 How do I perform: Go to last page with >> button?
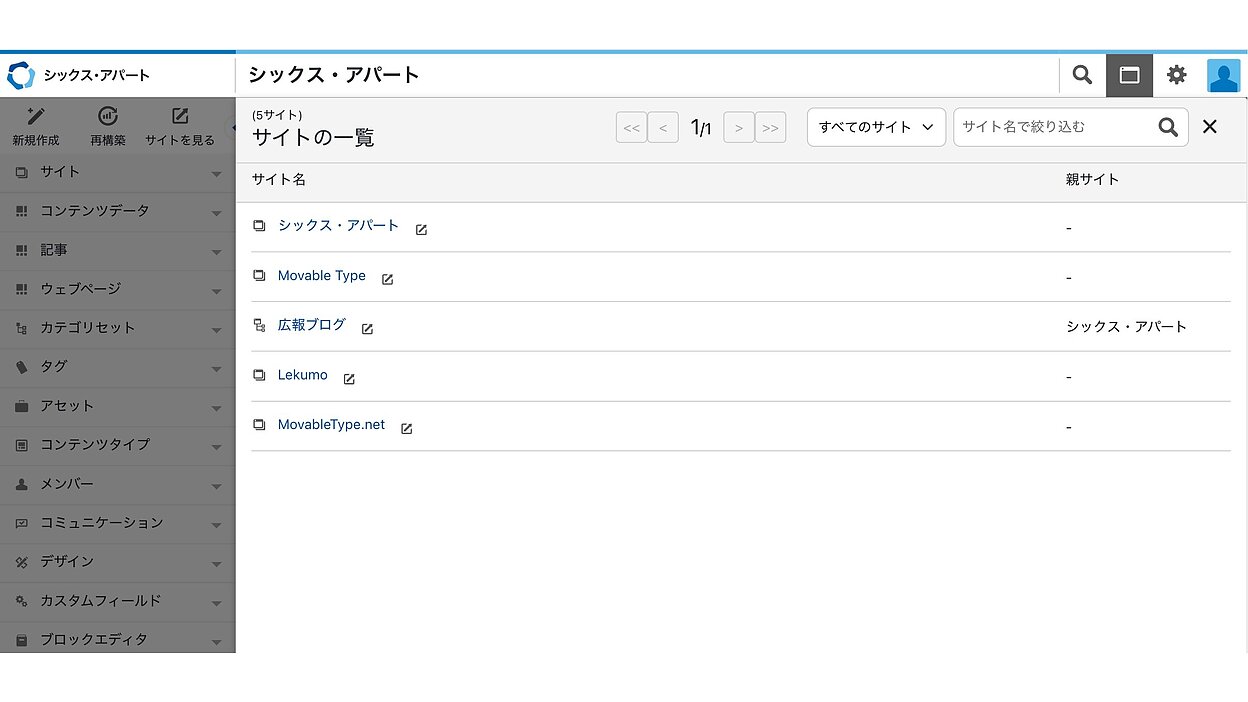[x=770, y=127]
